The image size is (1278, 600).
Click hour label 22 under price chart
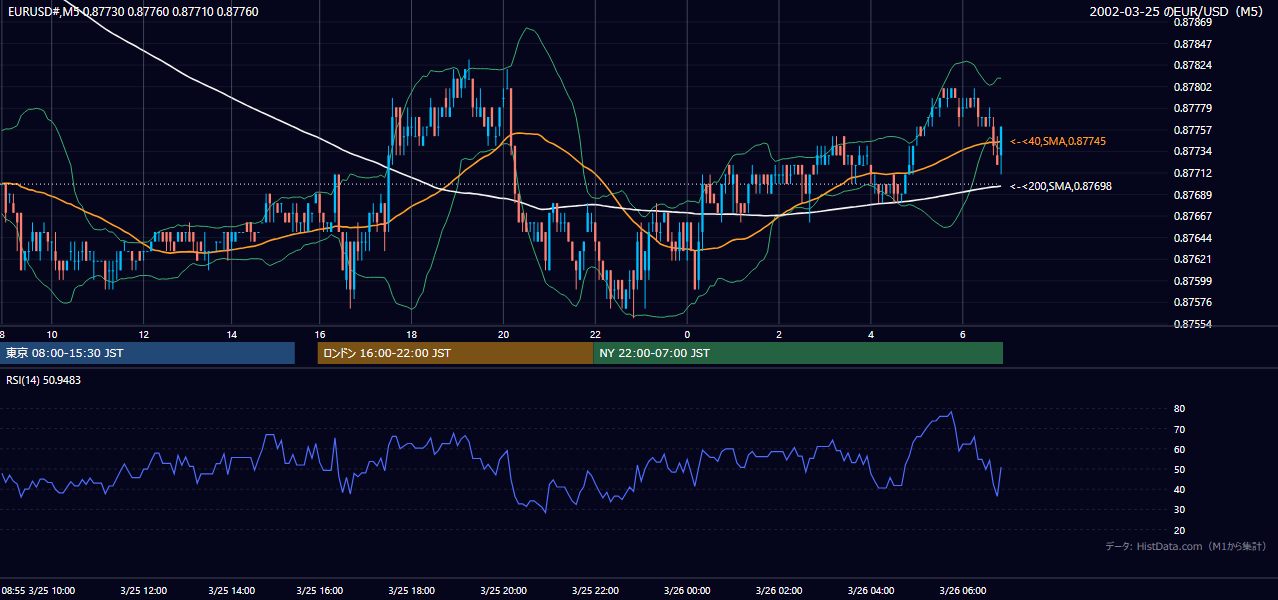click(x=595, y=334)
